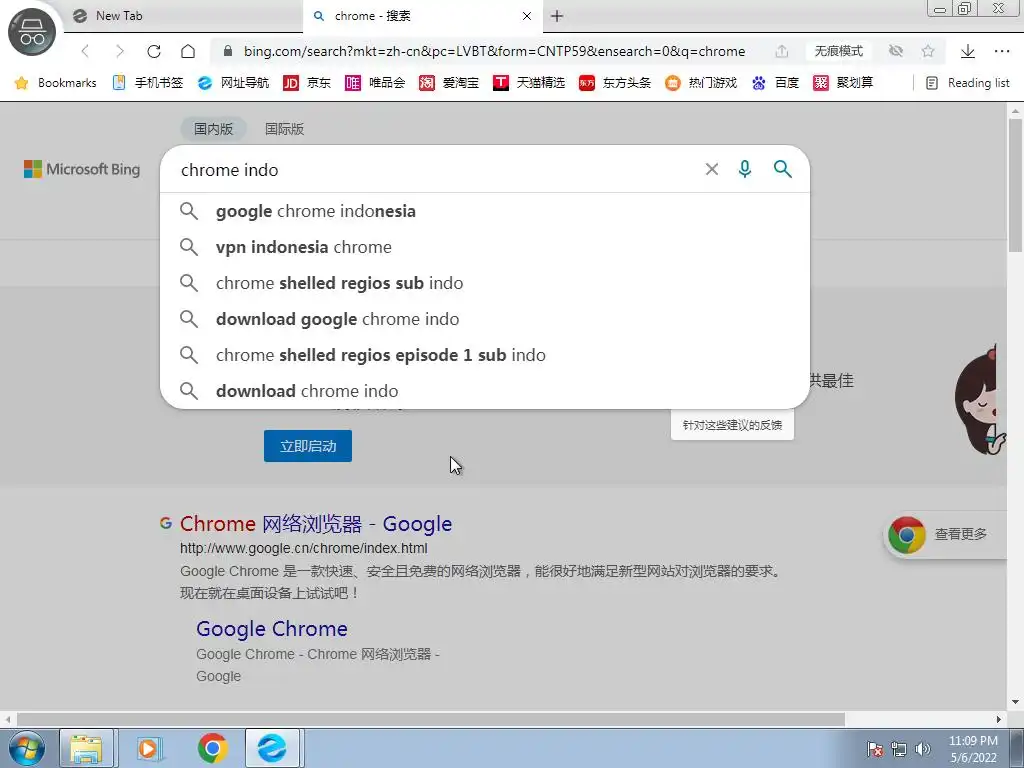Bookmark the page with the star icon

(928, 51)
